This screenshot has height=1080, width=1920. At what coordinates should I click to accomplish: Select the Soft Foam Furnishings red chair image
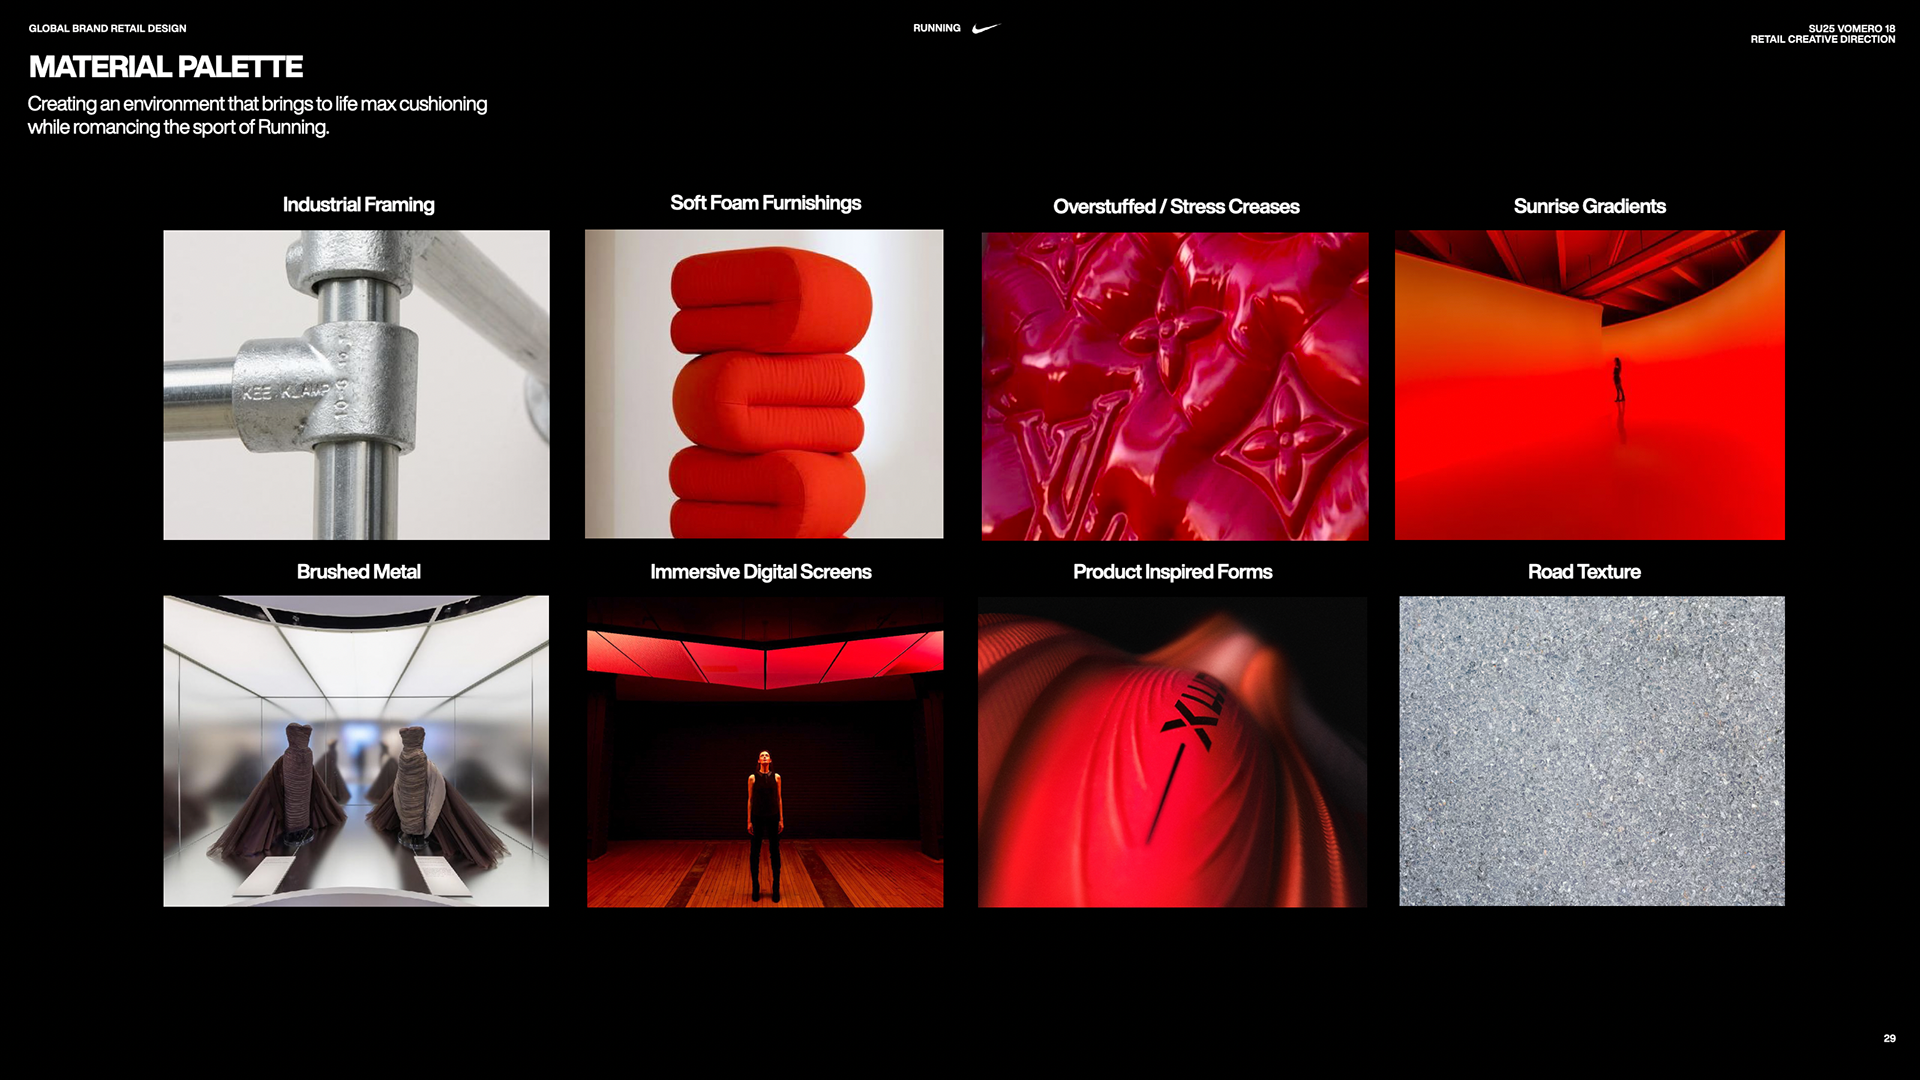(764, 384)
